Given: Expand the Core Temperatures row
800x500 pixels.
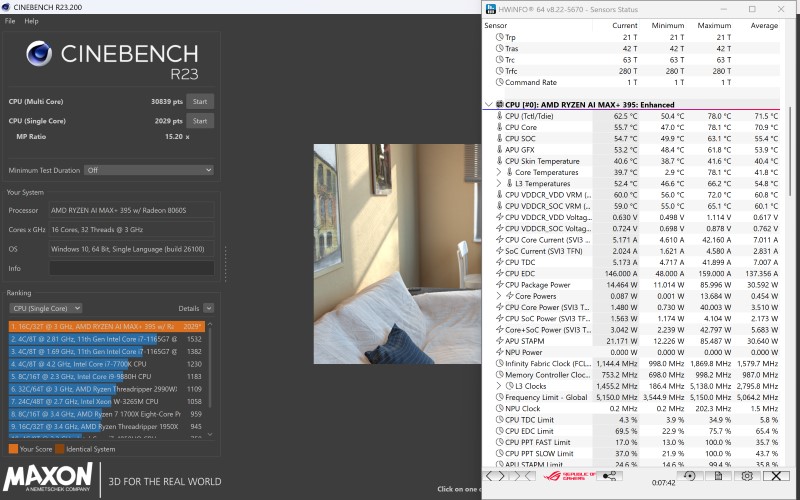Looking at the screenshot, I should [x=499, y=172].
